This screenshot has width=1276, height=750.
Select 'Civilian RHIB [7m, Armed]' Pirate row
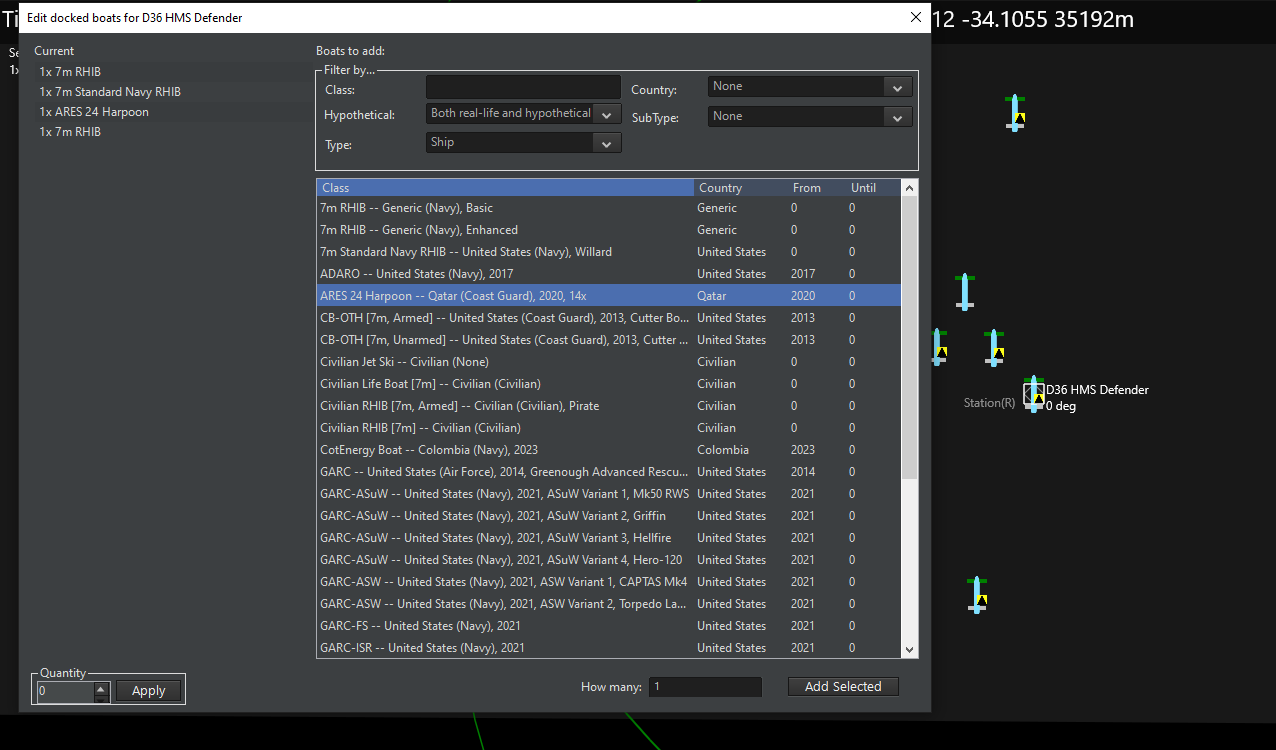pos(608,406)
